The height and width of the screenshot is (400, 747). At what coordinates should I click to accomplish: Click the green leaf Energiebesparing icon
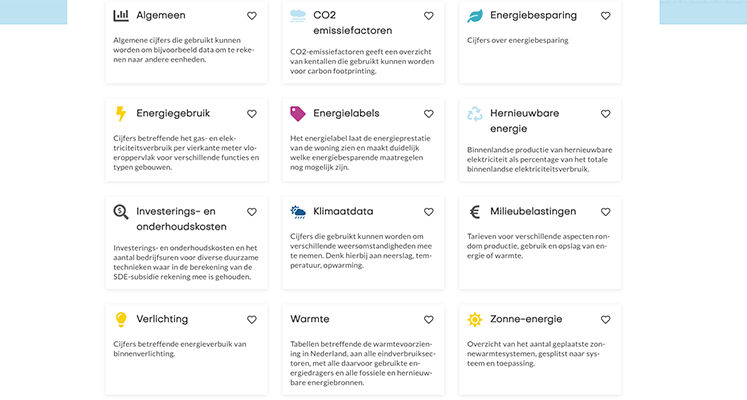click(x=475, y=16)
